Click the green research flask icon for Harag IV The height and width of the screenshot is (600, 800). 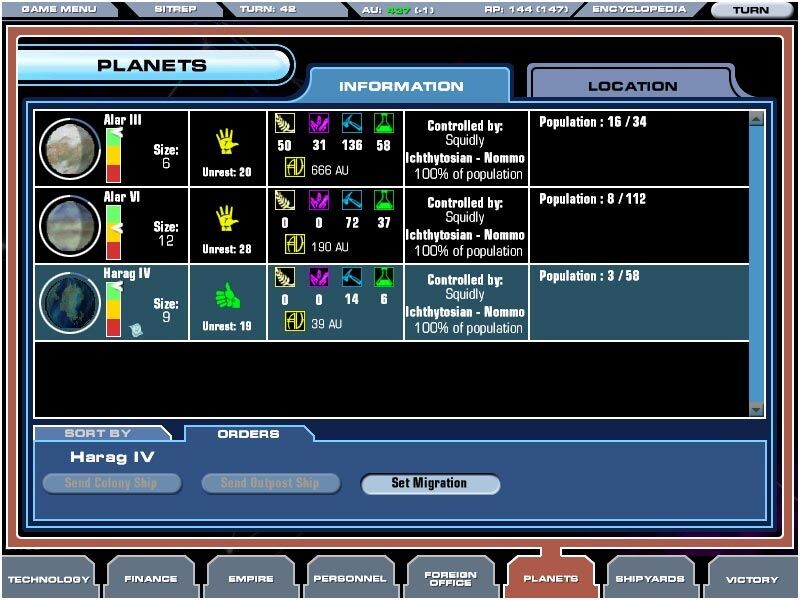click(x=384, y=277)
